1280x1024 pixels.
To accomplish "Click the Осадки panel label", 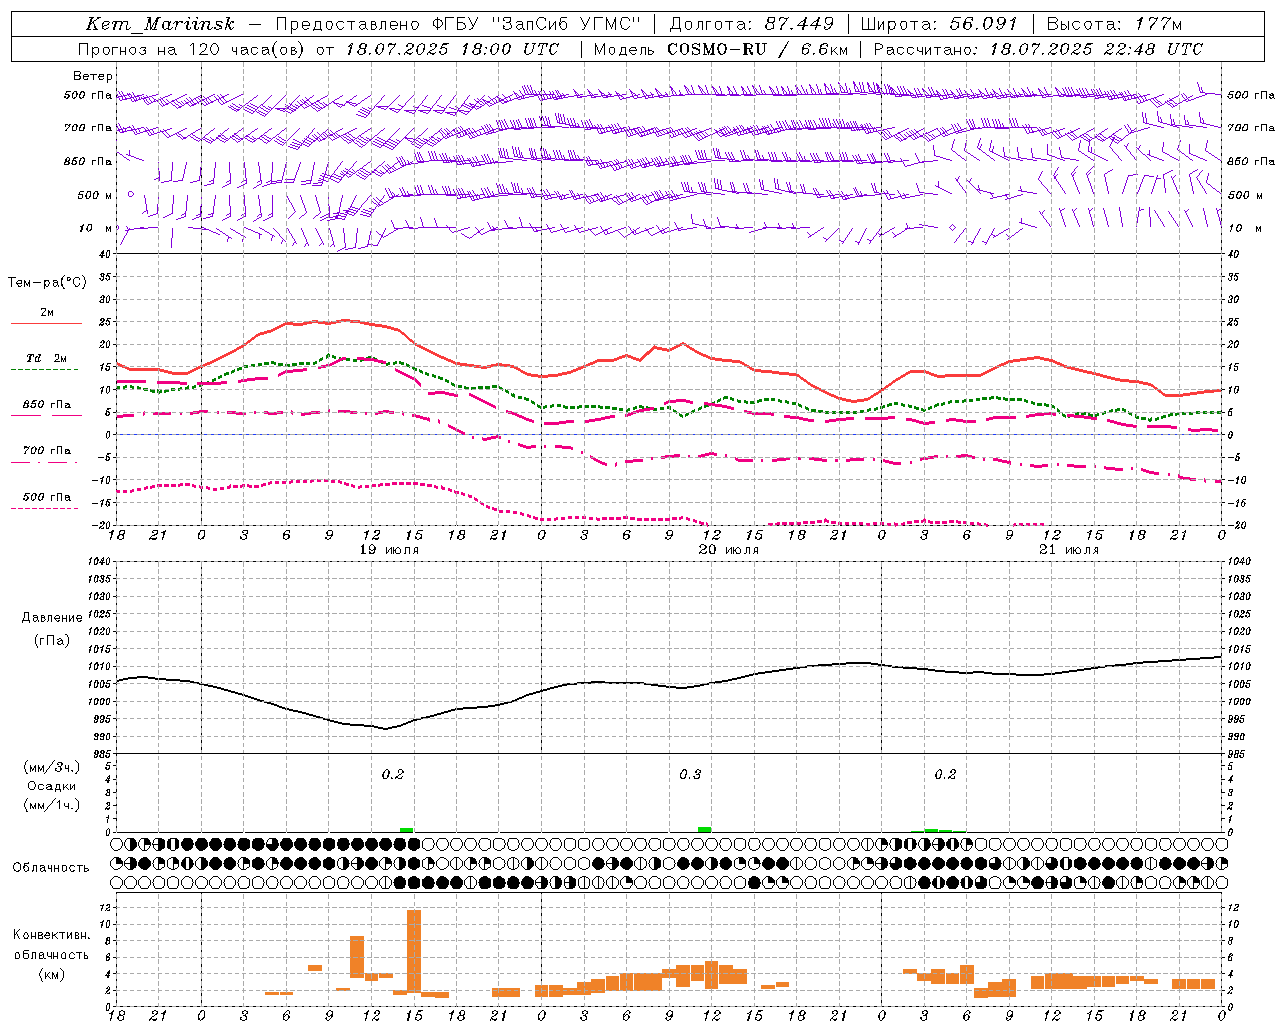I will coord(52,786).
